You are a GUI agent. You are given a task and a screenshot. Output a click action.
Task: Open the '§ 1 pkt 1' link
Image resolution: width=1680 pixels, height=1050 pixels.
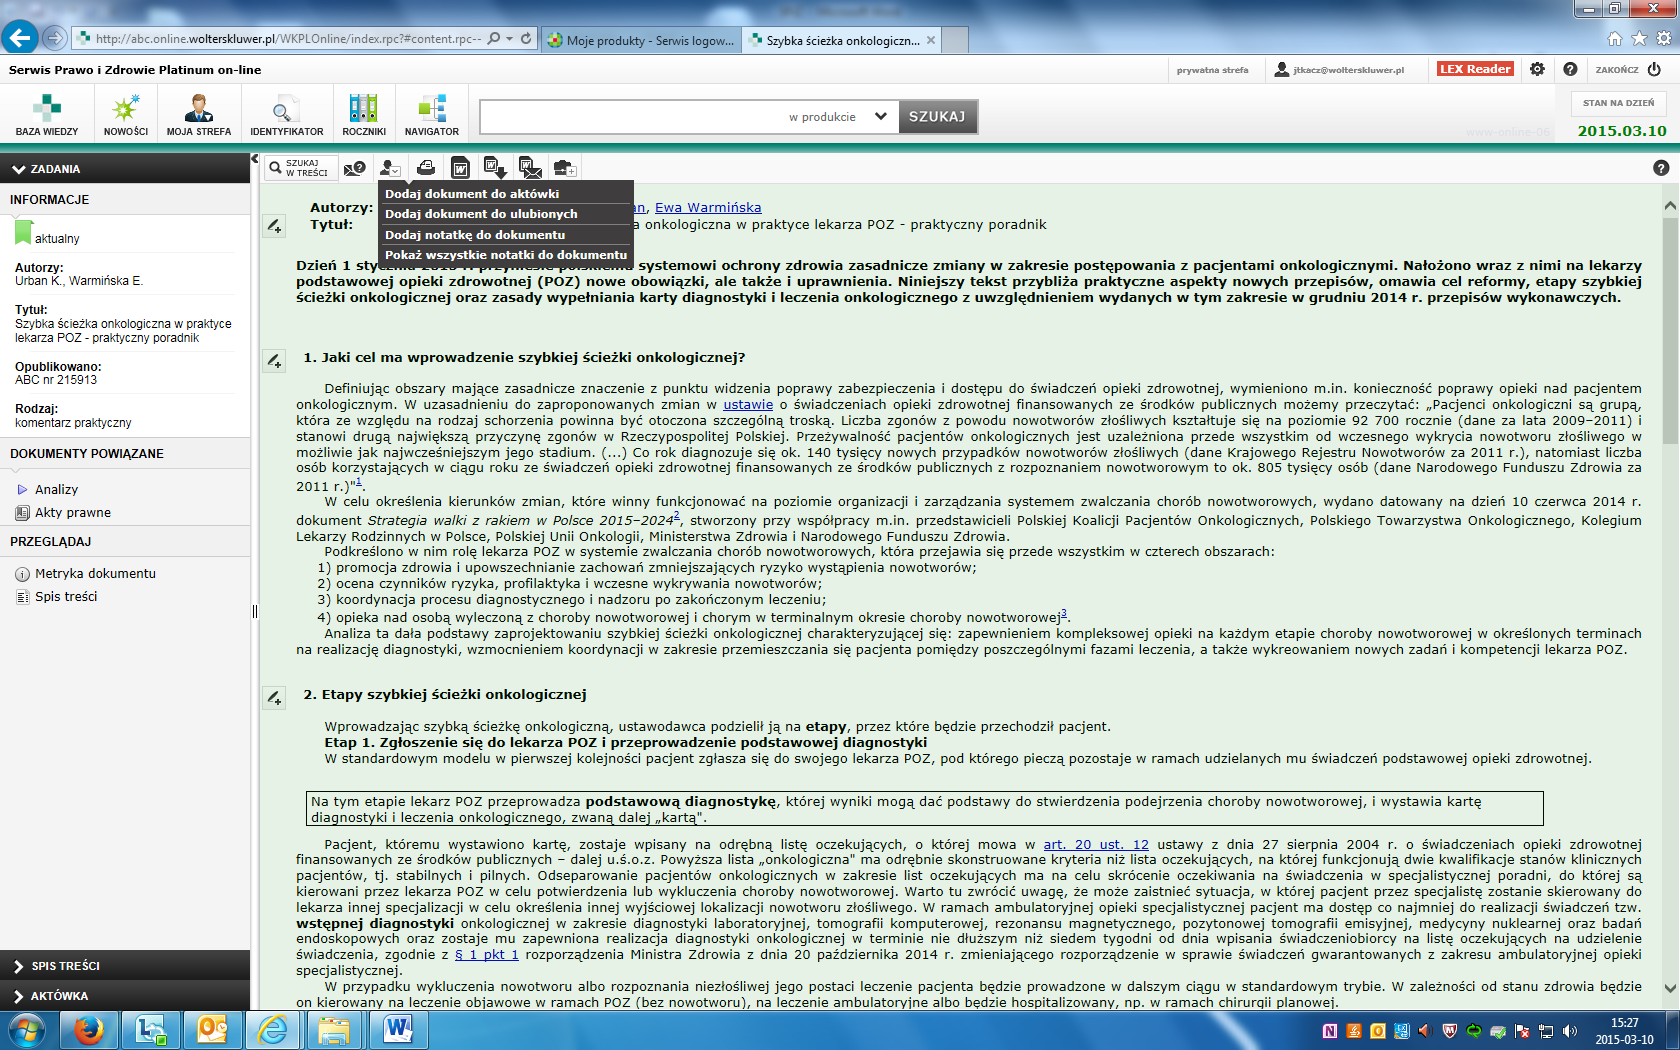click(x=486, y=954)
